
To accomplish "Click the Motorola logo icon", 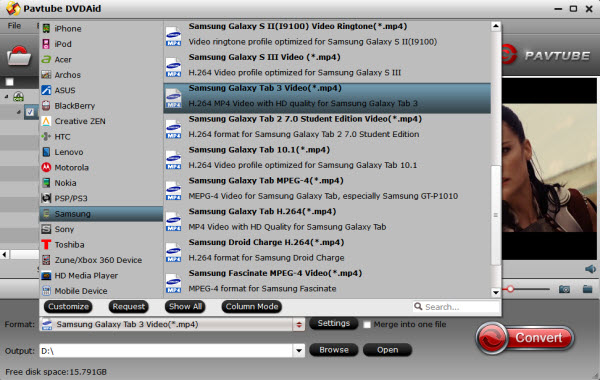I will (46, 167).
